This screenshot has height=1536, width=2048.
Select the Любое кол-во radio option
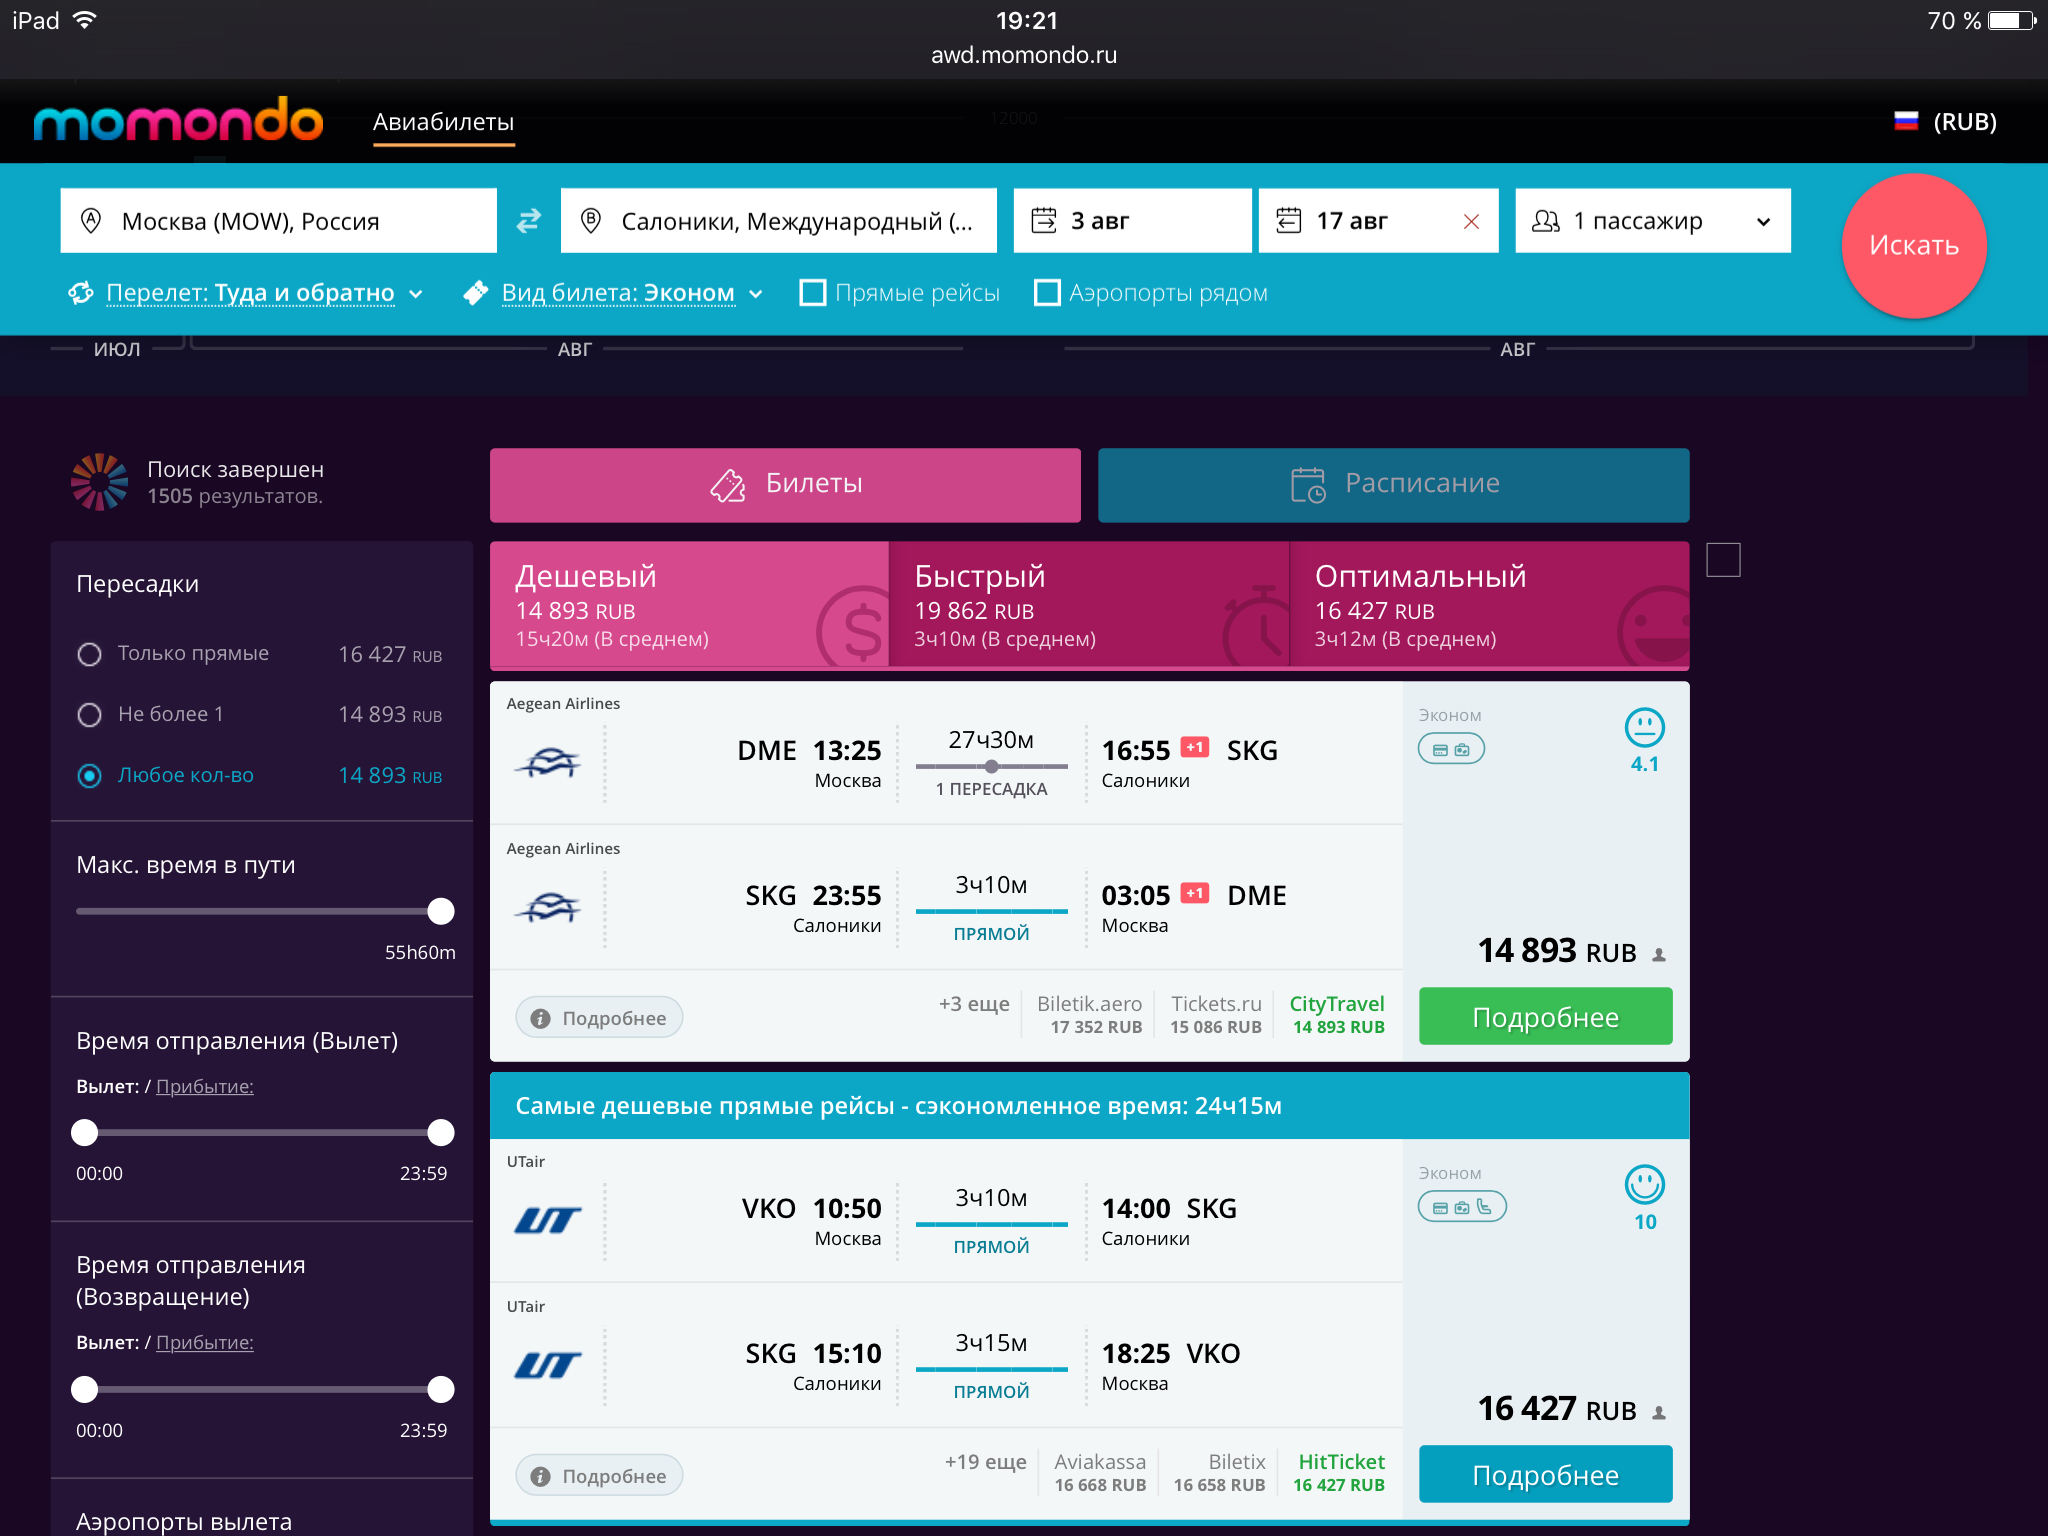[x=89, y=776]
